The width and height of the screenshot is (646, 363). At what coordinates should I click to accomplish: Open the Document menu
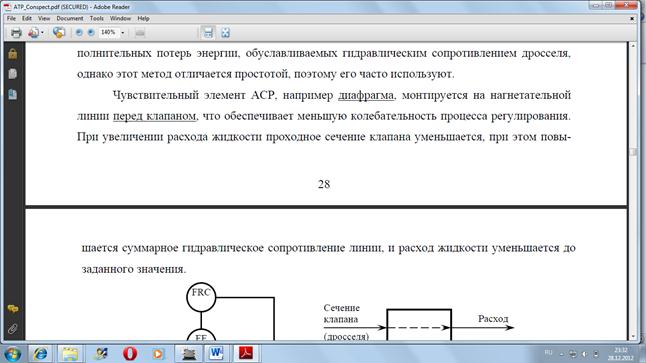(70, 19)
